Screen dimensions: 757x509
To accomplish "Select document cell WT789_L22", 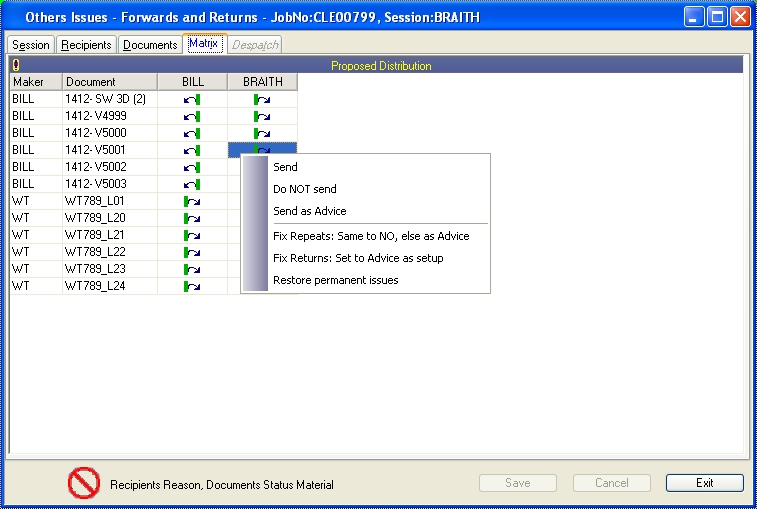I will pyautogui.click(x=110, y=252).
